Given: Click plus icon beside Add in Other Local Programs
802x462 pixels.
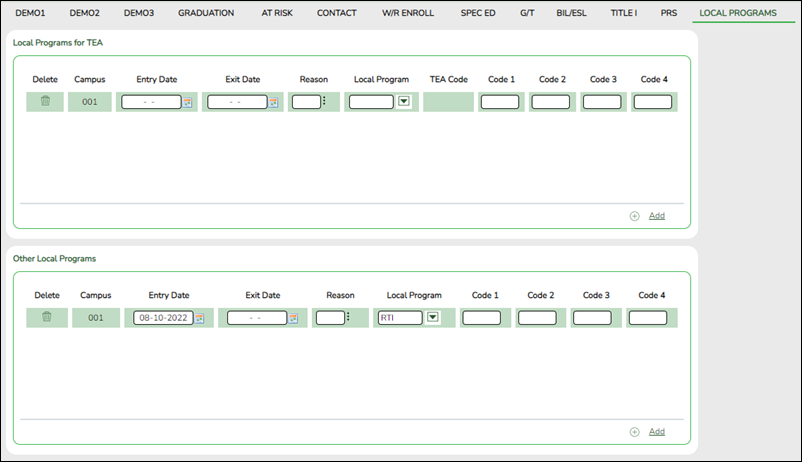Looking at the screenshot, I should point(634,432).
